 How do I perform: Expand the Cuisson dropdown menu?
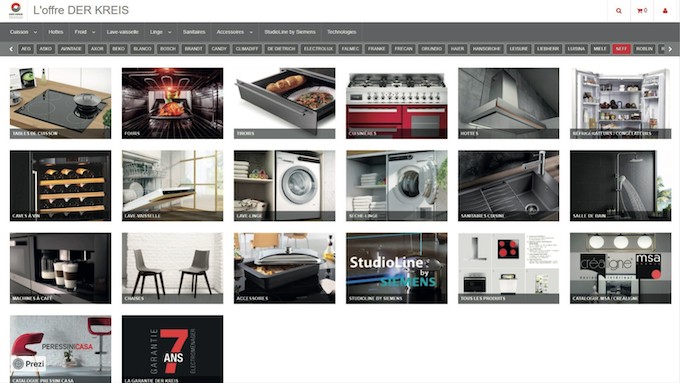(23, 32)
